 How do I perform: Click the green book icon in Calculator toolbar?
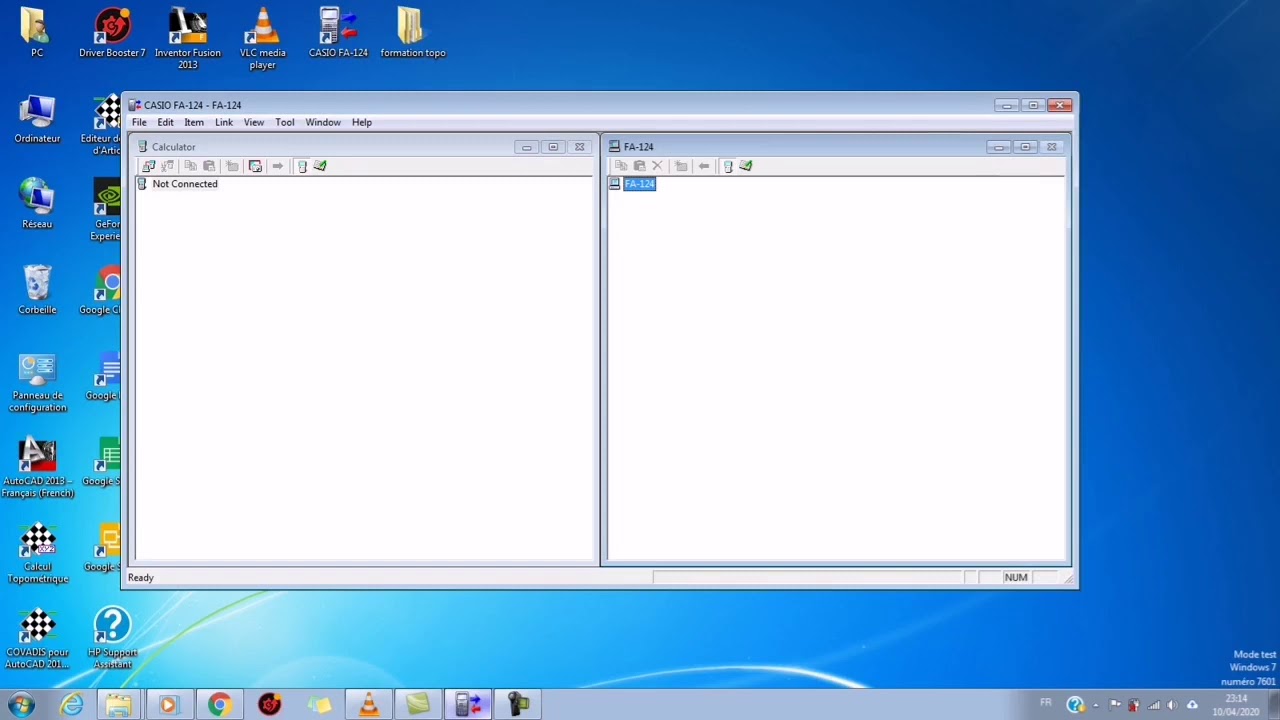(x=320, y=166)
